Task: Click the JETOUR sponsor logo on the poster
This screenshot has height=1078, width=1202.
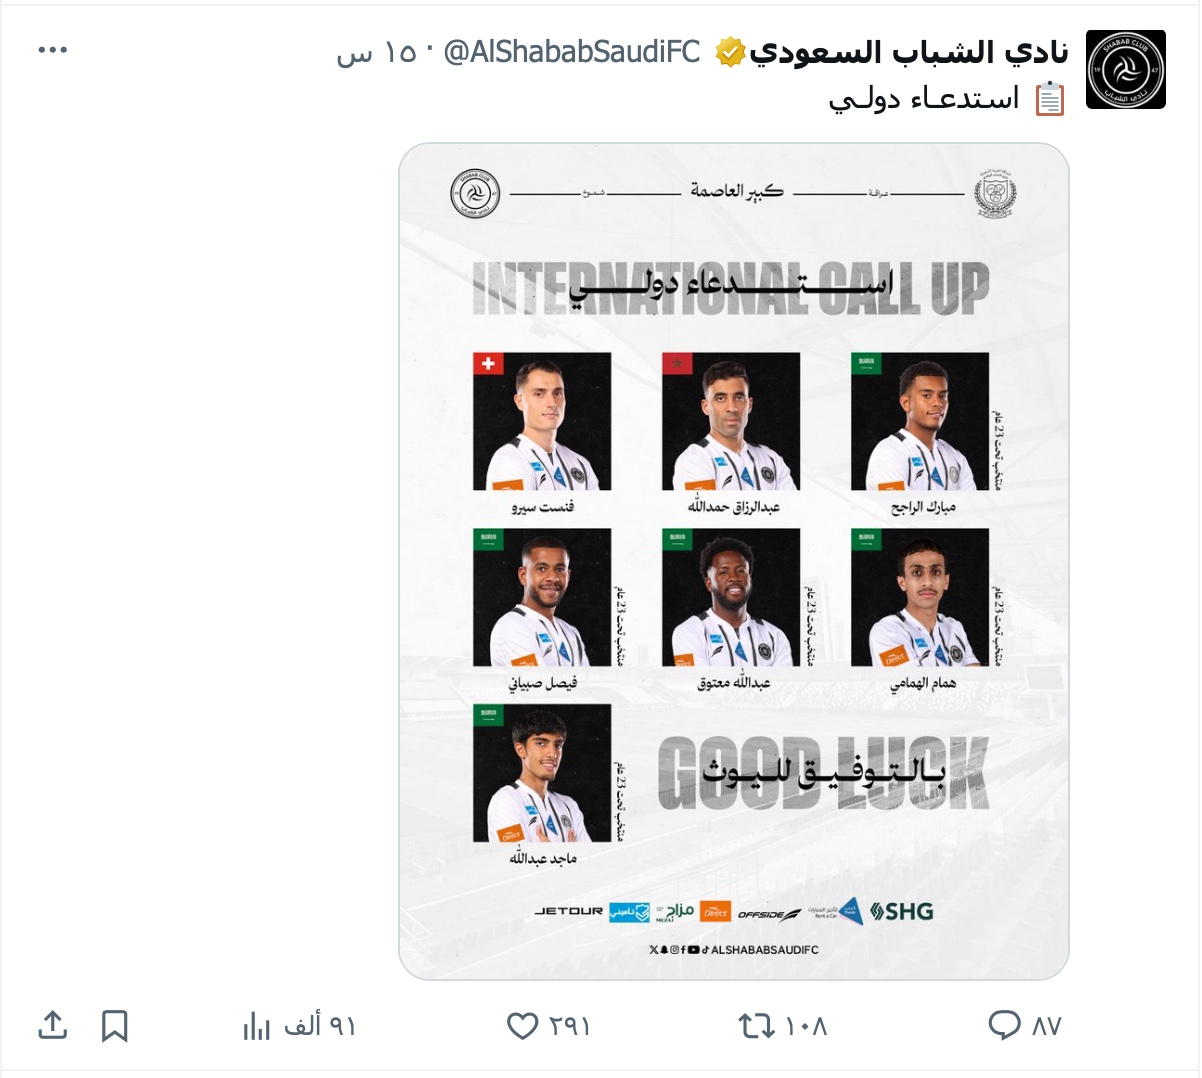Action: [x=569, y=911]
